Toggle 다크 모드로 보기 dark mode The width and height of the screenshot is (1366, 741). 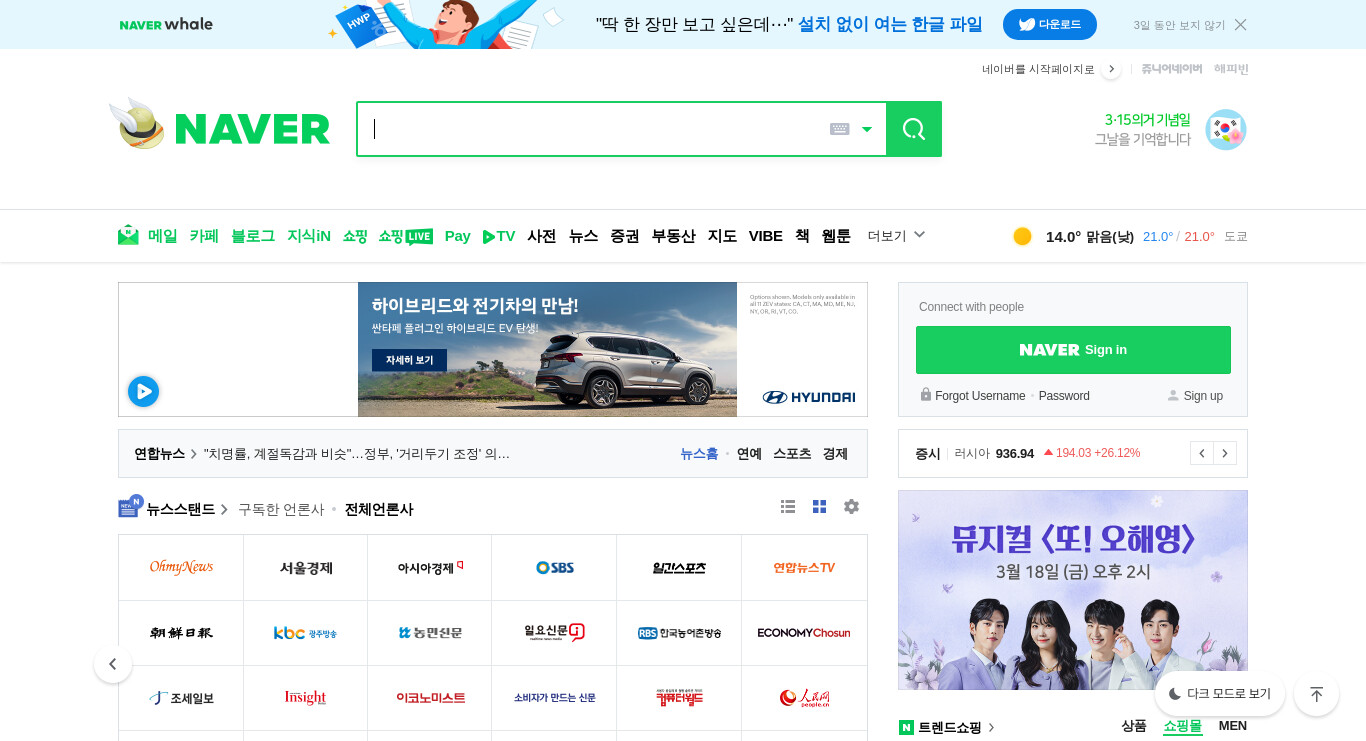[x=1220, y=693]
